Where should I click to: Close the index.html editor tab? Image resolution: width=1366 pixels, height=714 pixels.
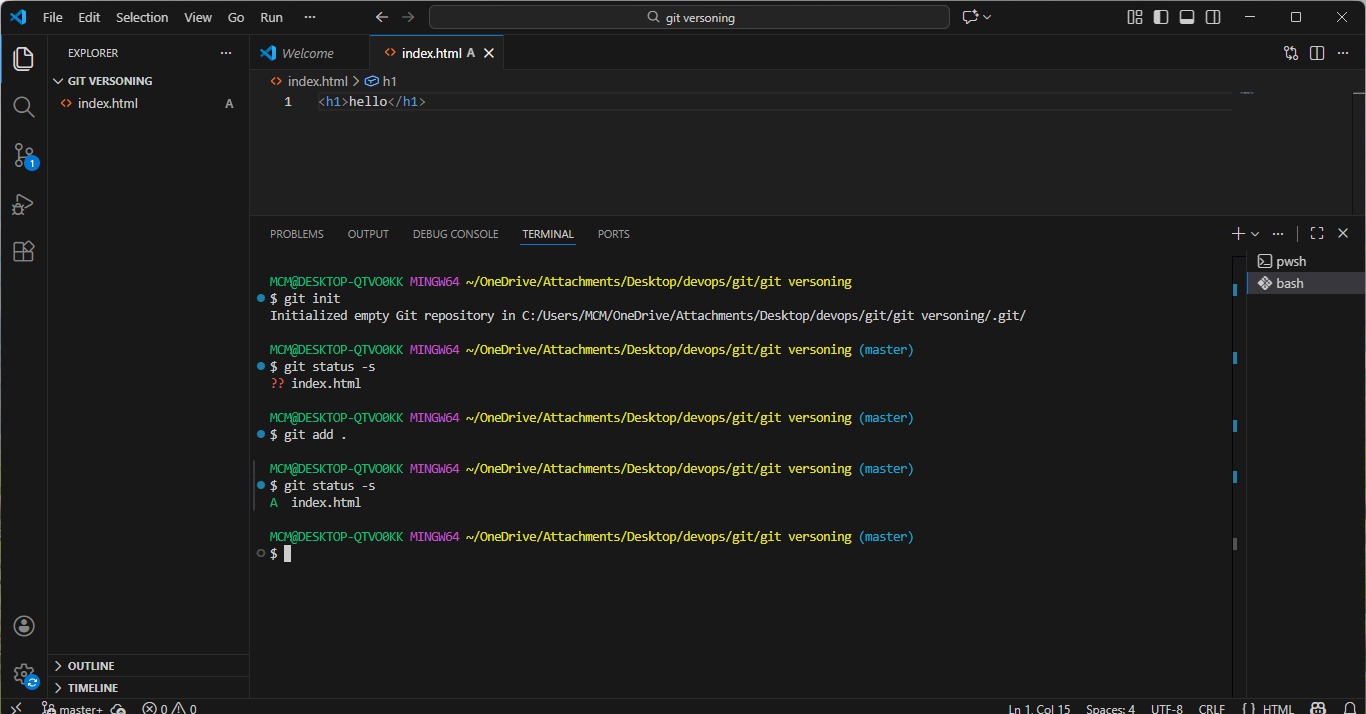(489, 53)
